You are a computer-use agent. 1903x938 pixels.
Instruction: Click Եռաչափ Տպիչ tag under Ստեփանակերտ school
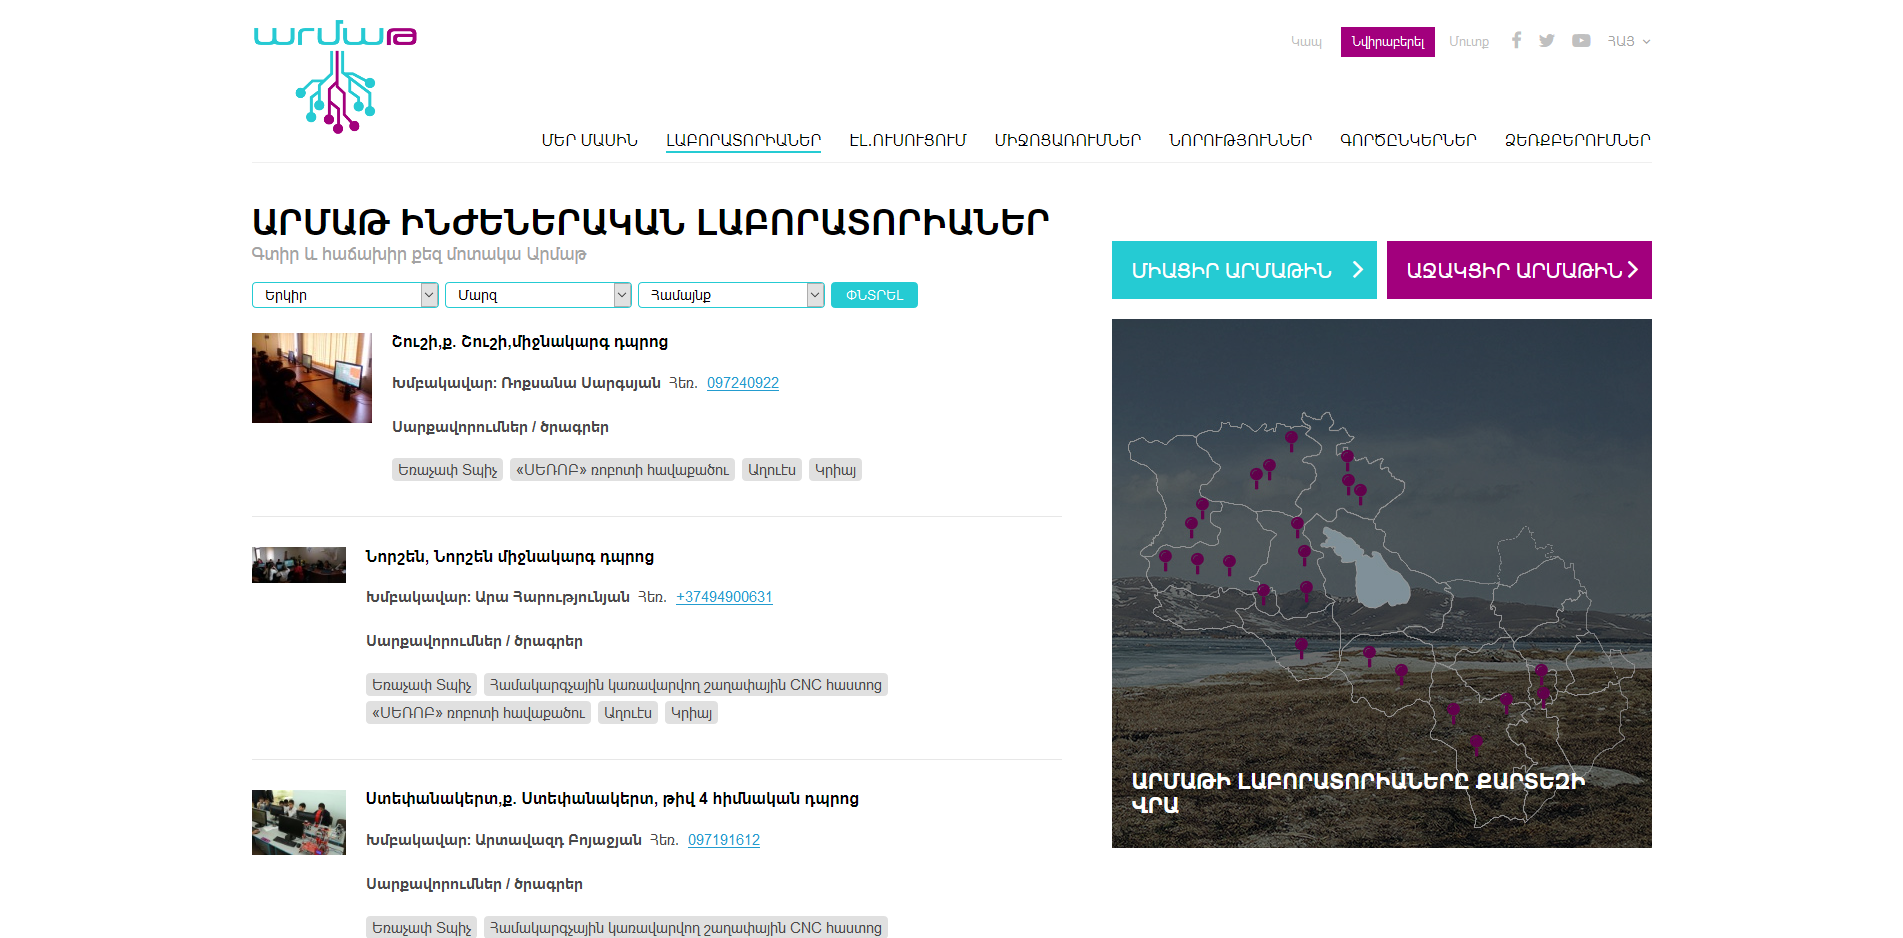421,927
